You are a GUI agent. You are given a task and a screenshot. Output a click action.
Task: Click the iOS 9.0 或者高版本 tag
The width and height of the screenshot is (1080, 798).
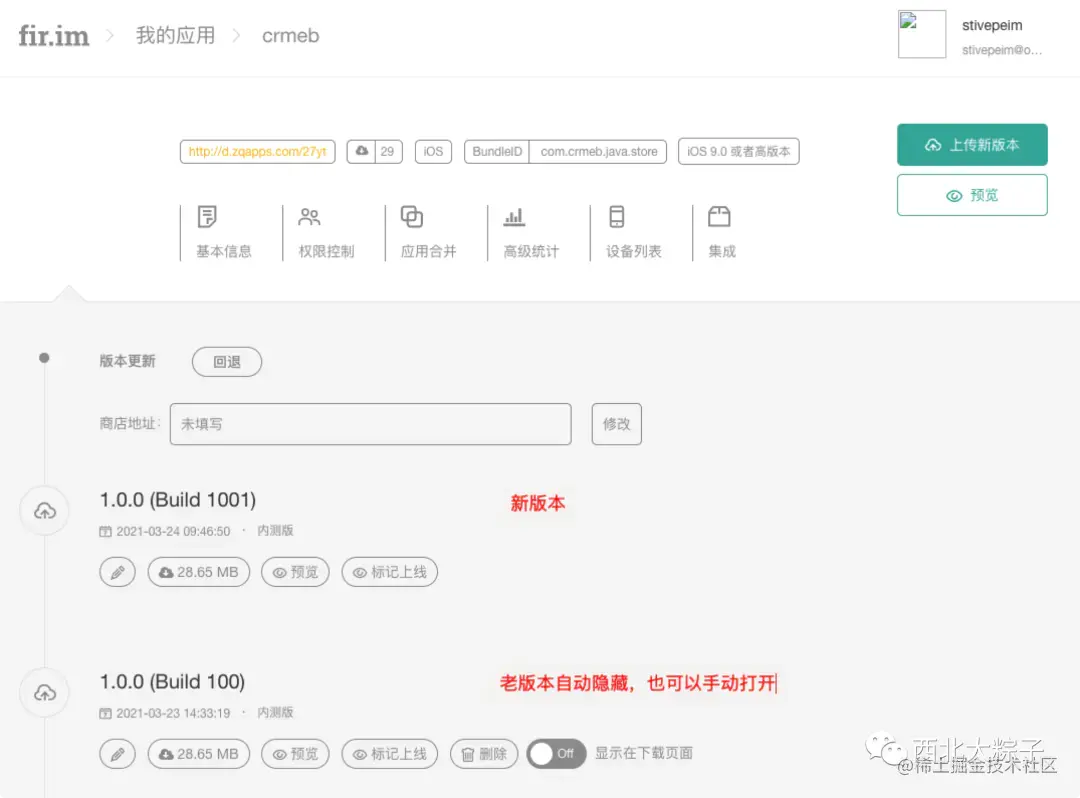tap(738, 151)
